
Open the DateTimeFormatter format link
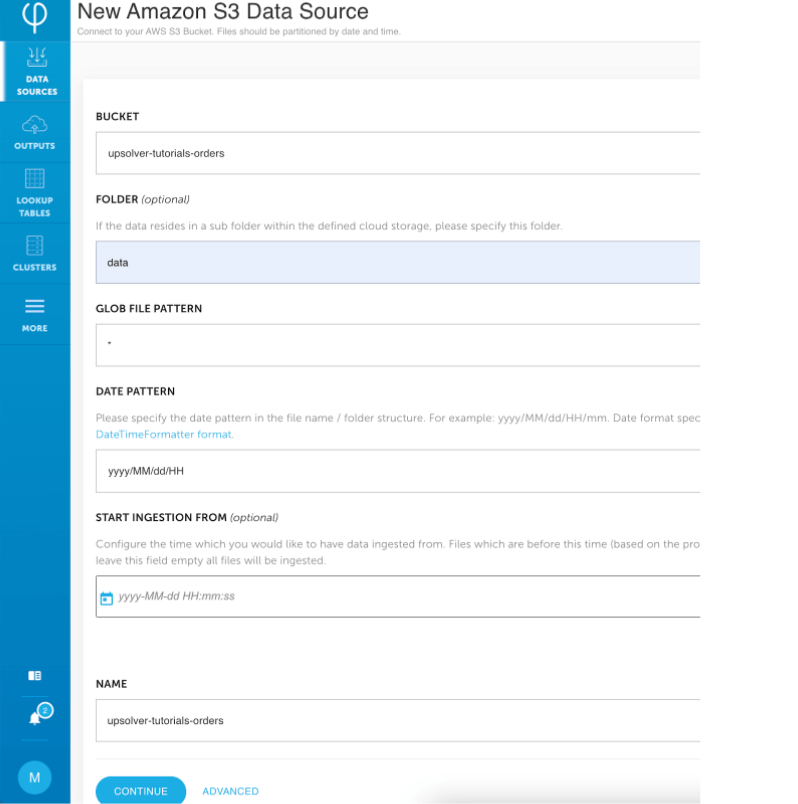click(164, 434)
